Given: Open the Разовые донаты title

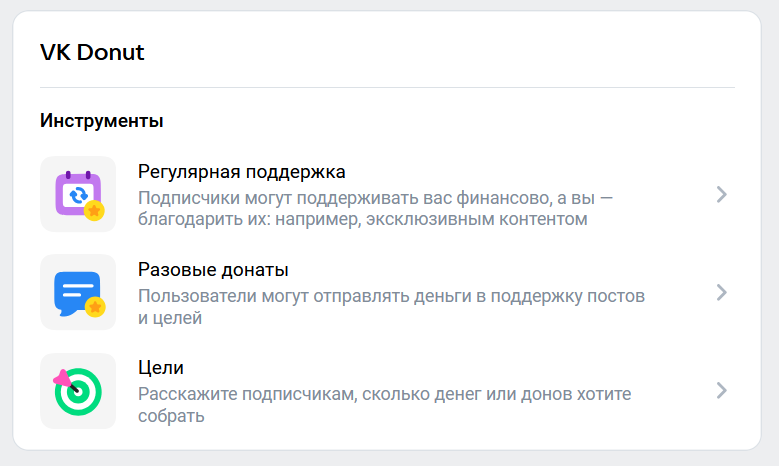Looking at the screenshot, I should tap(213, 270).
